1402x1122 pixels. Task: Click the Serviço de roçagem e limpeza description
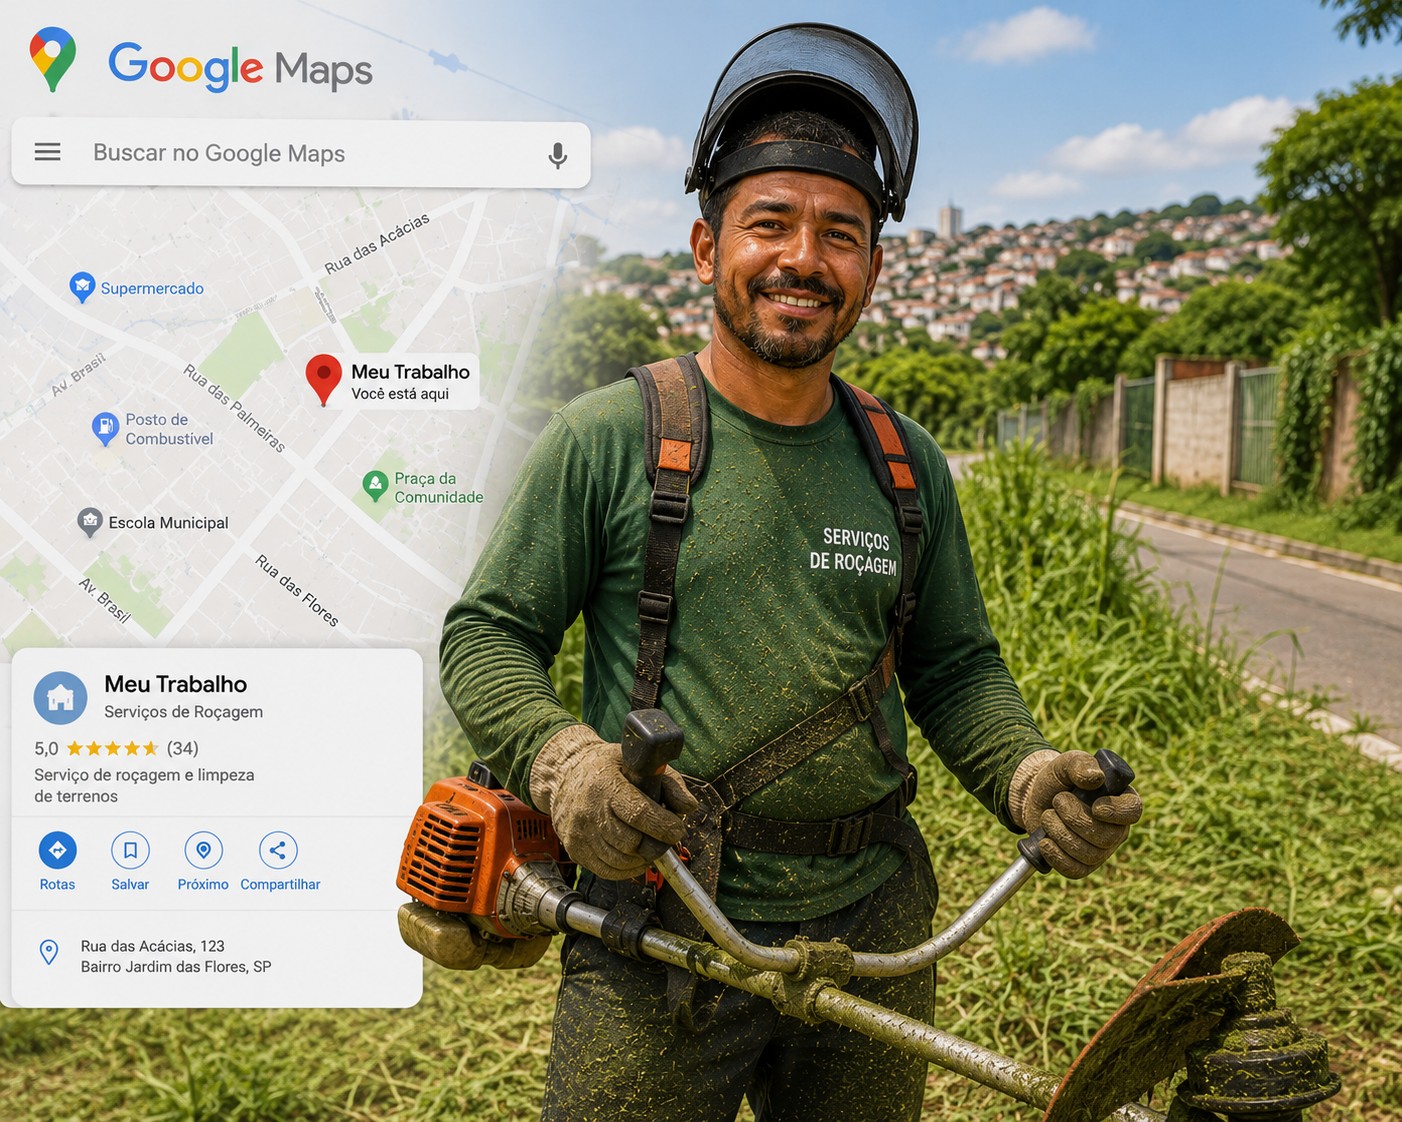pyautogui.click(x=144, y=786)
